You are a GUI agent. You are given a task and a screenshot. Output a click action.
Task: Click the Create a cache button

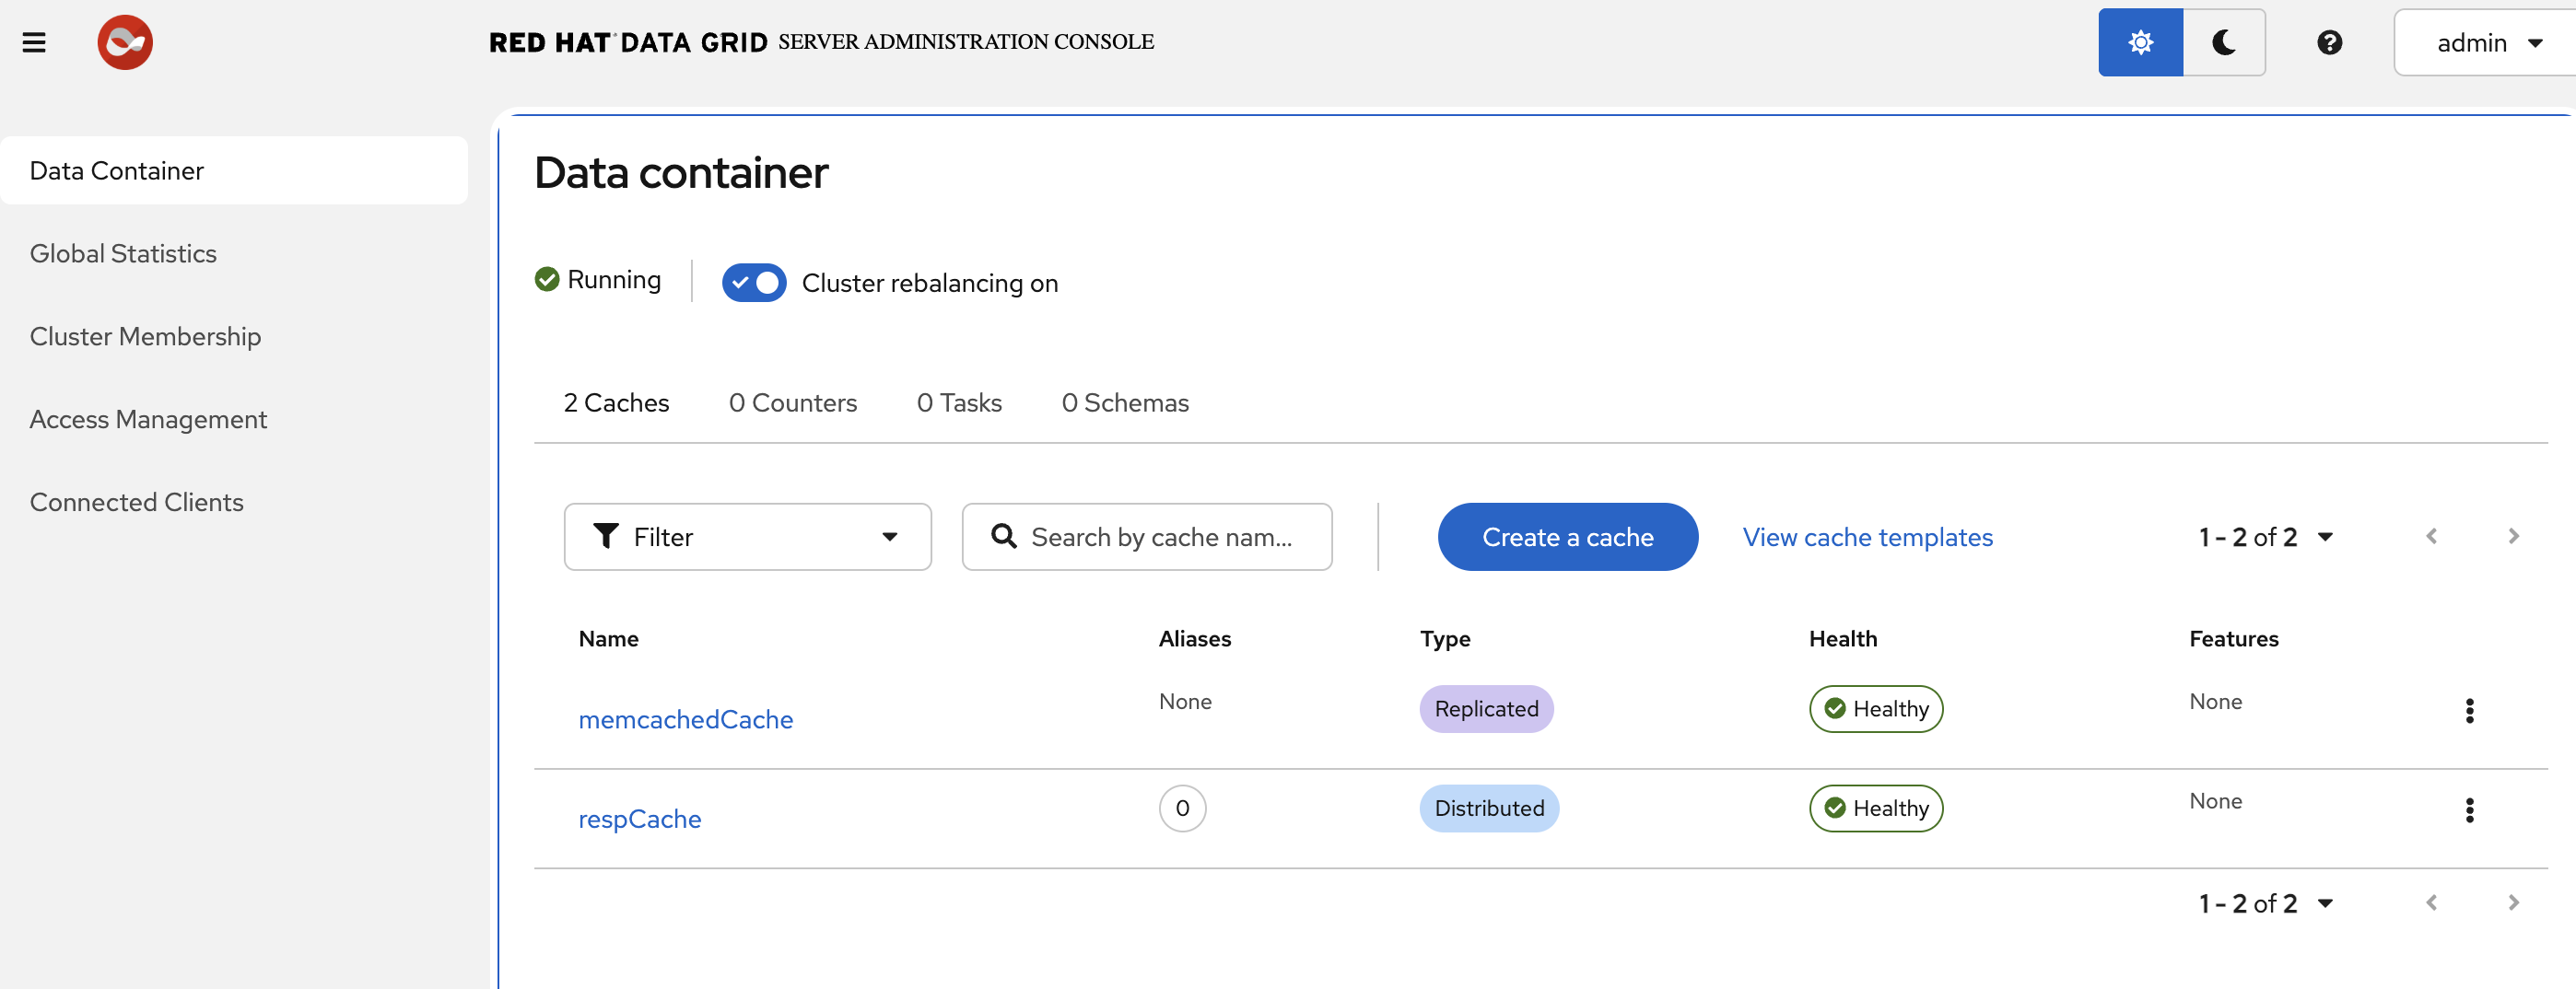click(x=1567, y=537)
